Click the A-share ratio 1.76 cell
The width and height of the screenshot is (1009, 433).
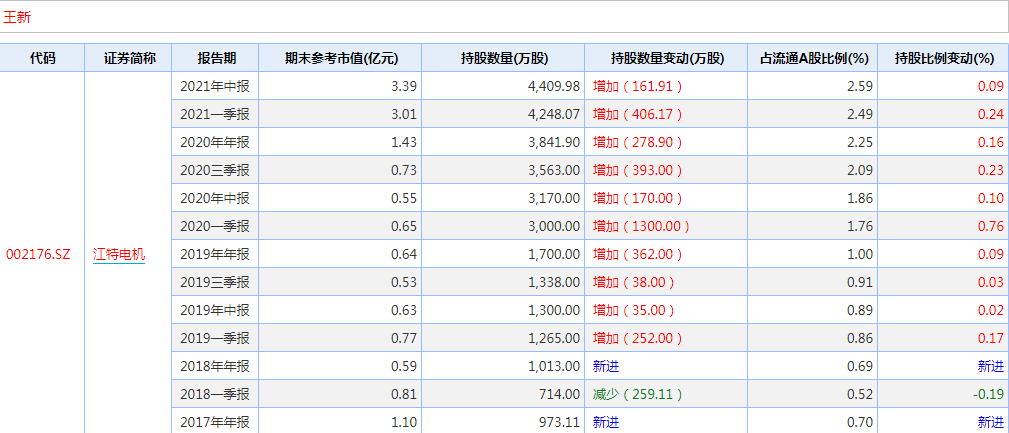pos(813,226)
